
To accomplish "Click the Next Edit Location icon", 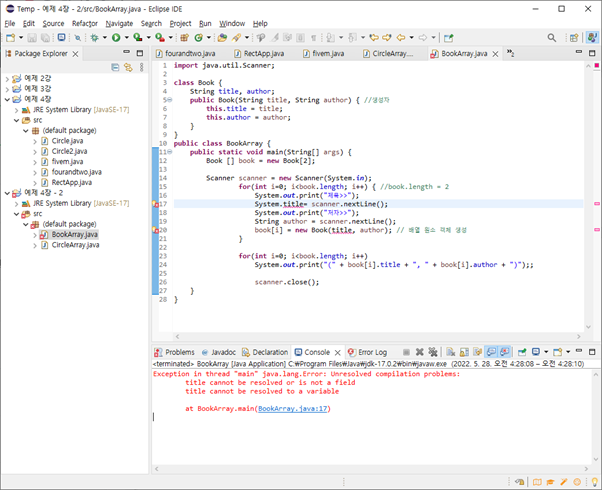I will [387, 38].
